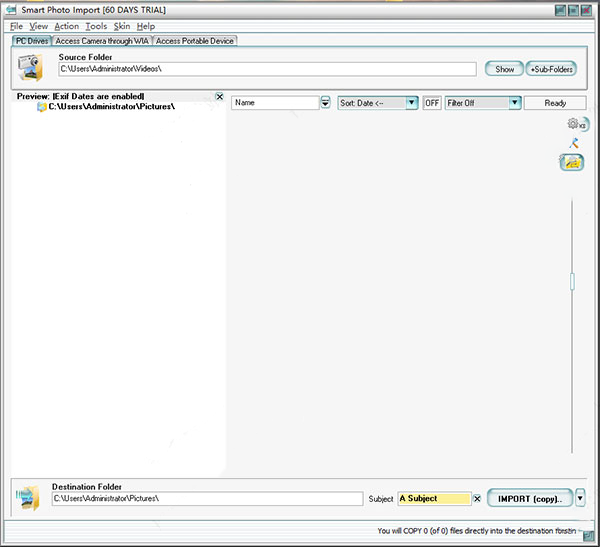
Task: Click the Pictures folder icon in preview tree
Action: click(x=42, y=107)
